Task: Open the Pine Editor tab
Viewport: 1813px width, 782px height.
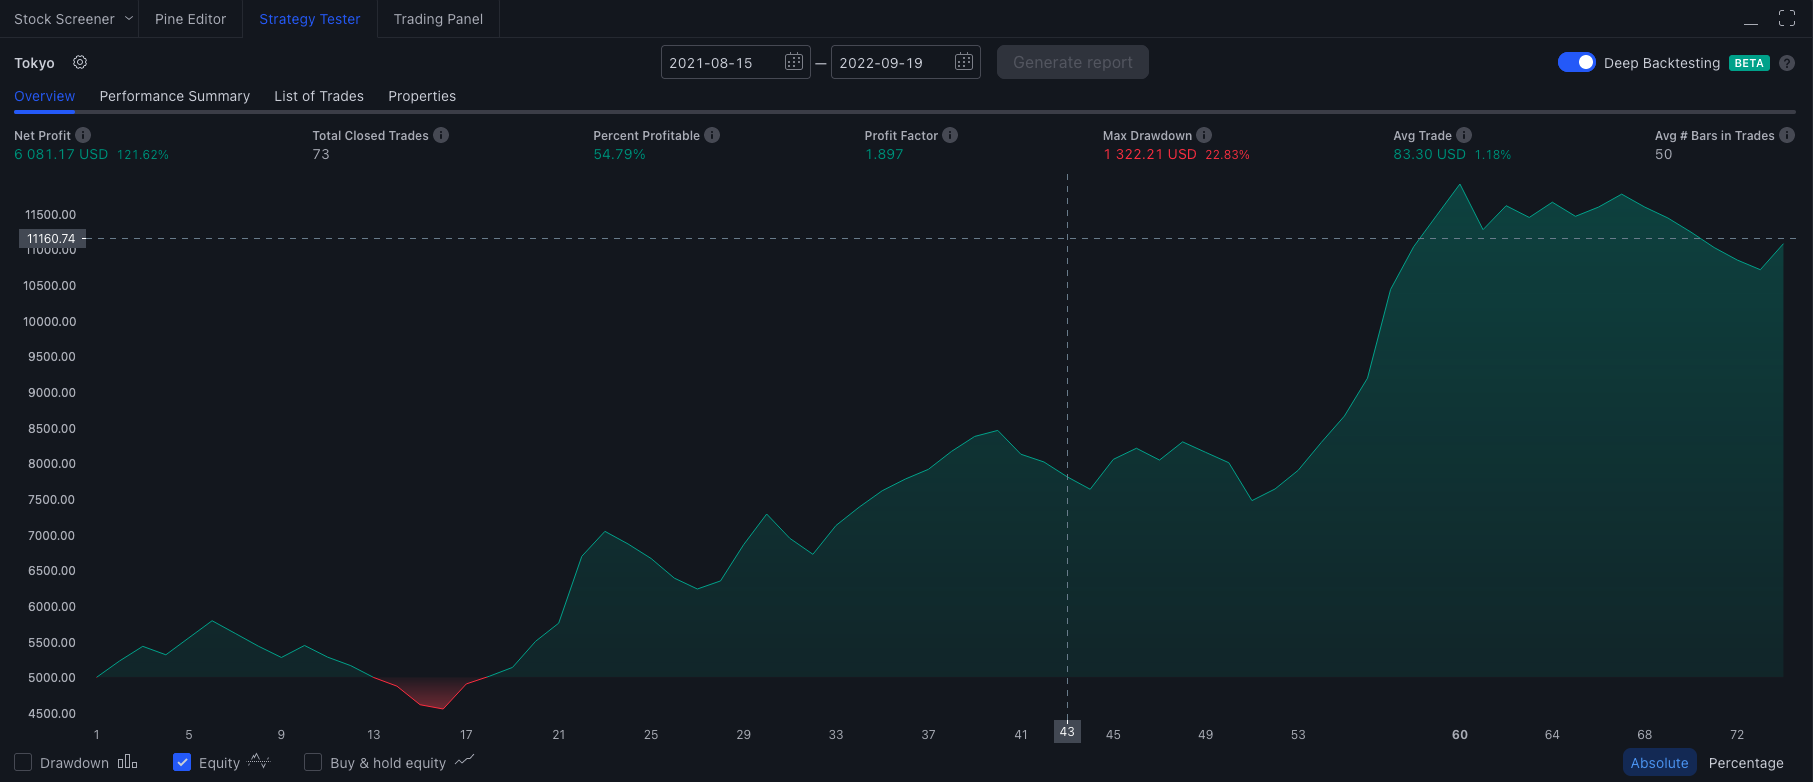Action: coord(190,19)
